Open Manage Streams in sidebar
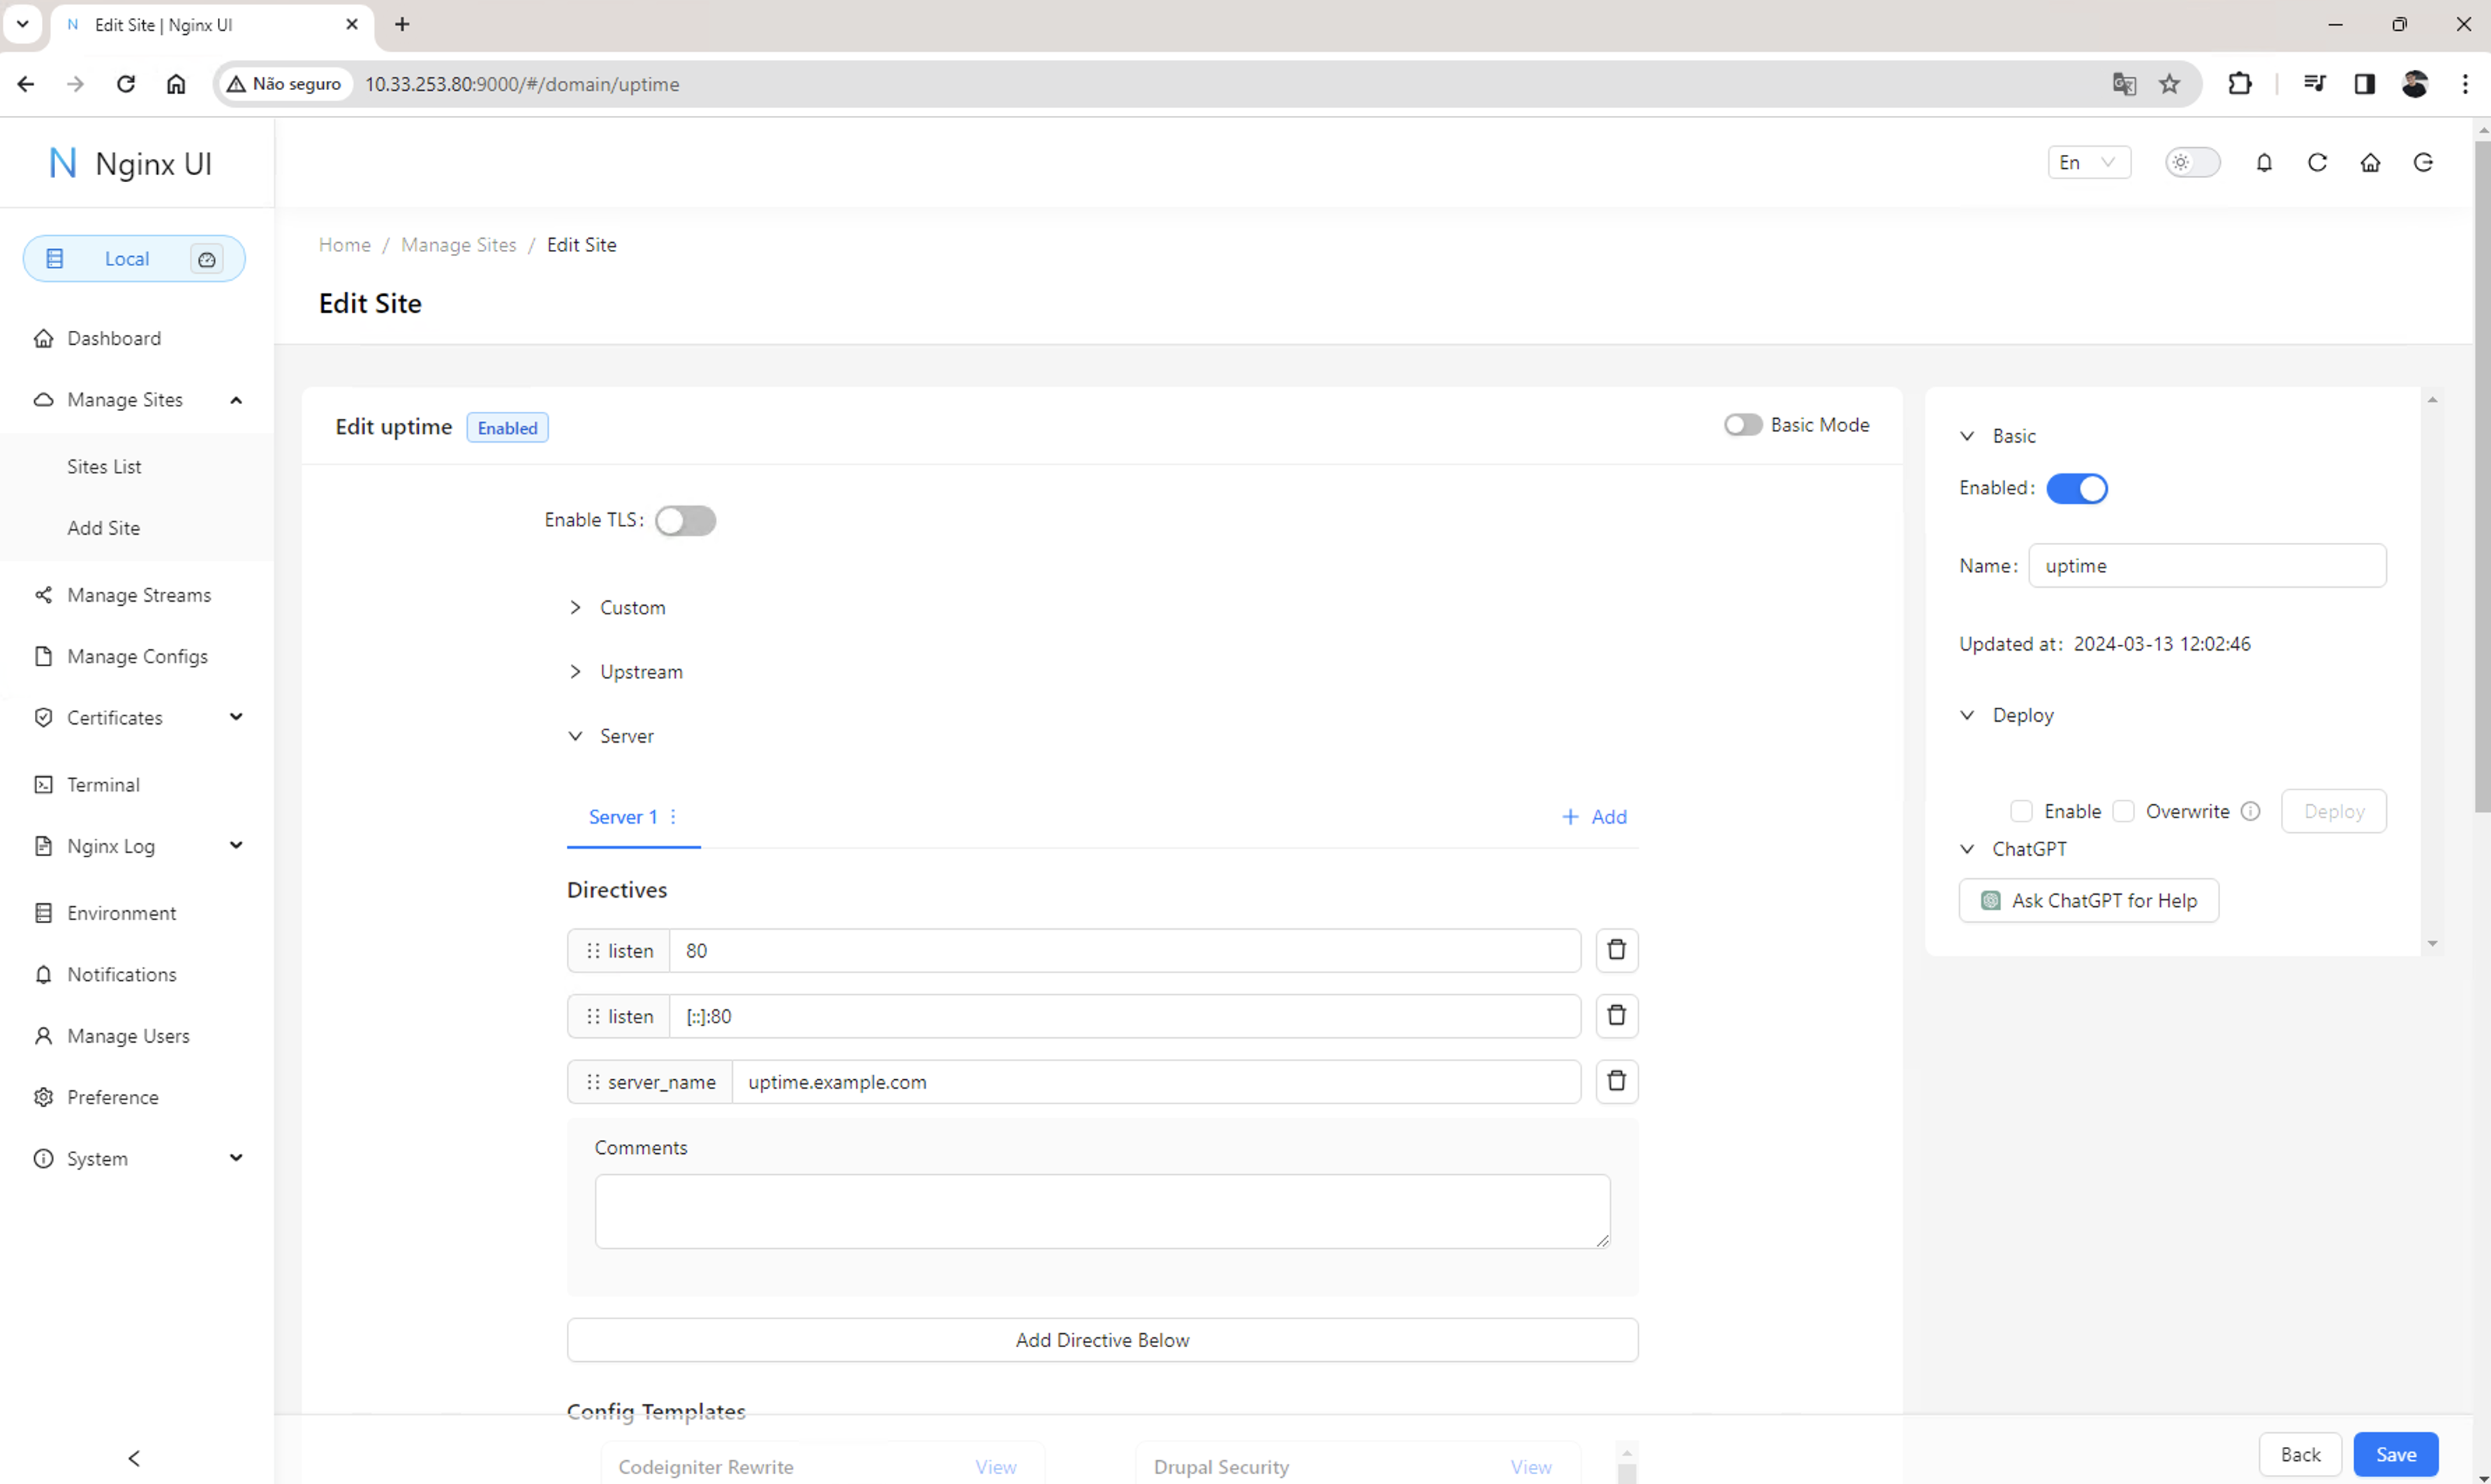2491x1484 pixels. 137,595
